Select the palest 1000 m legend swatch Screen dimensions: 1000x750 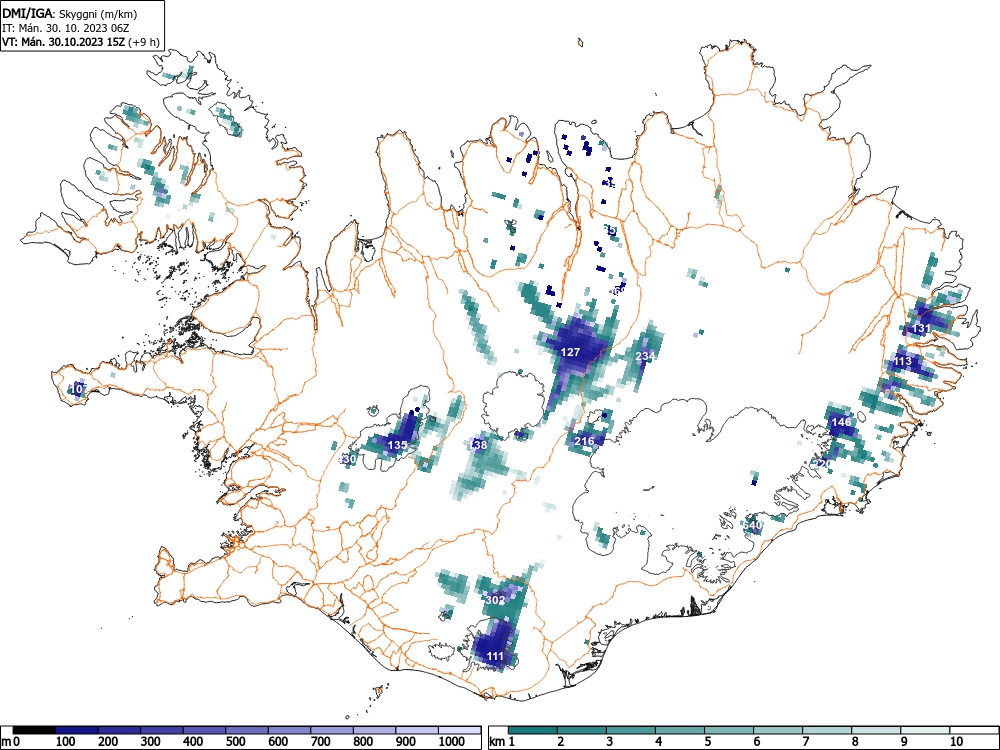click(x=460, y=730)
